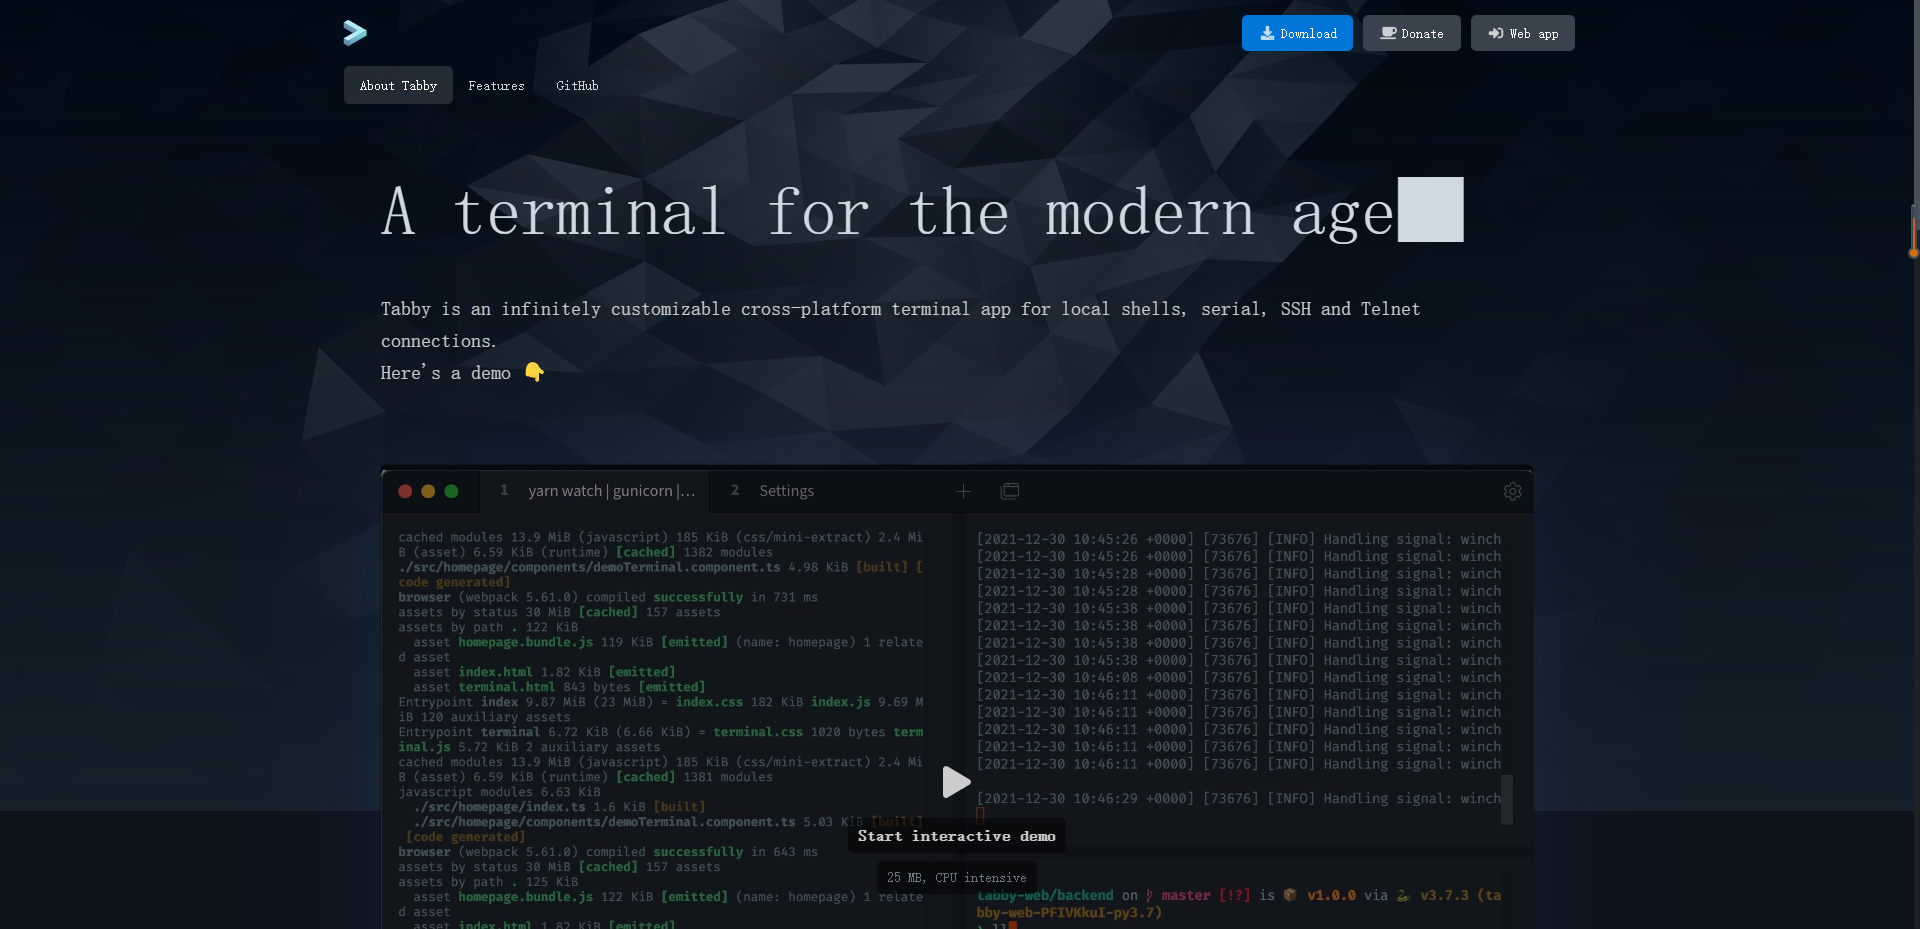Click the 'master' git branch text
This screenshot has width=1920, height=929.
click(1186, 895)
